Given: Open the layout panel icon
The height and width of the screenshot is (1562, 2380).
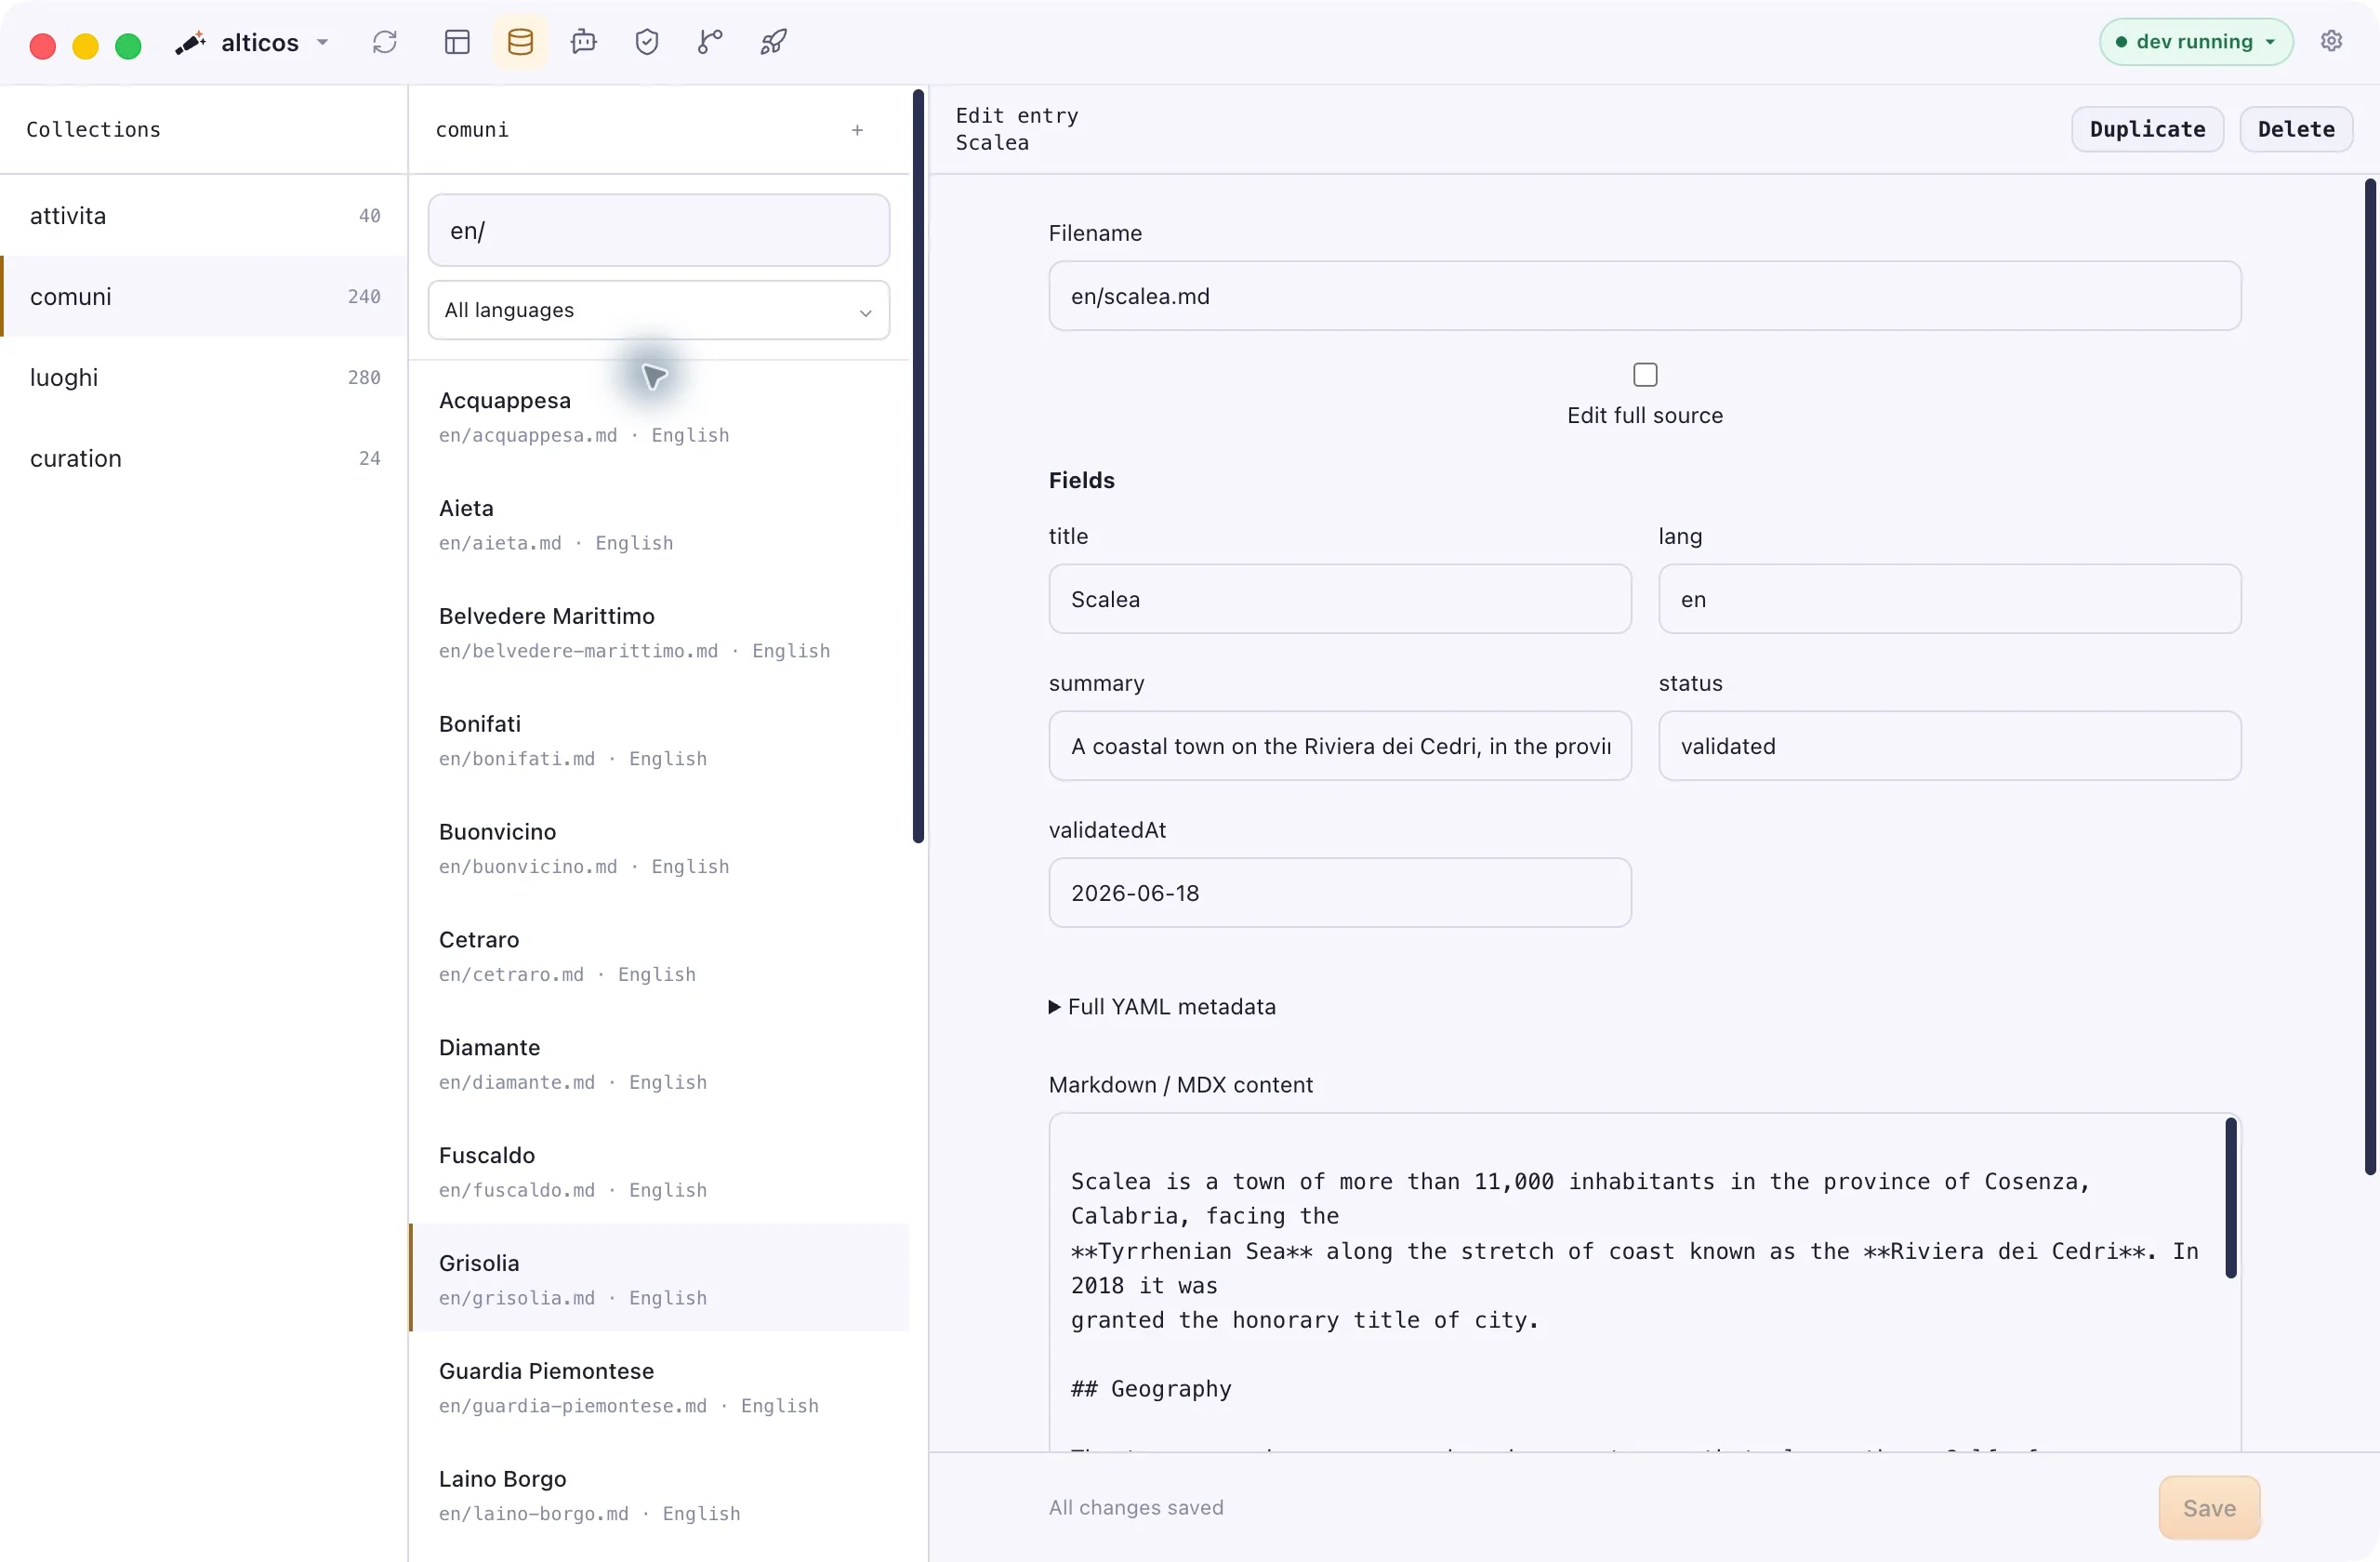Looking at the screenshot, I should click(x=457, y=42).
